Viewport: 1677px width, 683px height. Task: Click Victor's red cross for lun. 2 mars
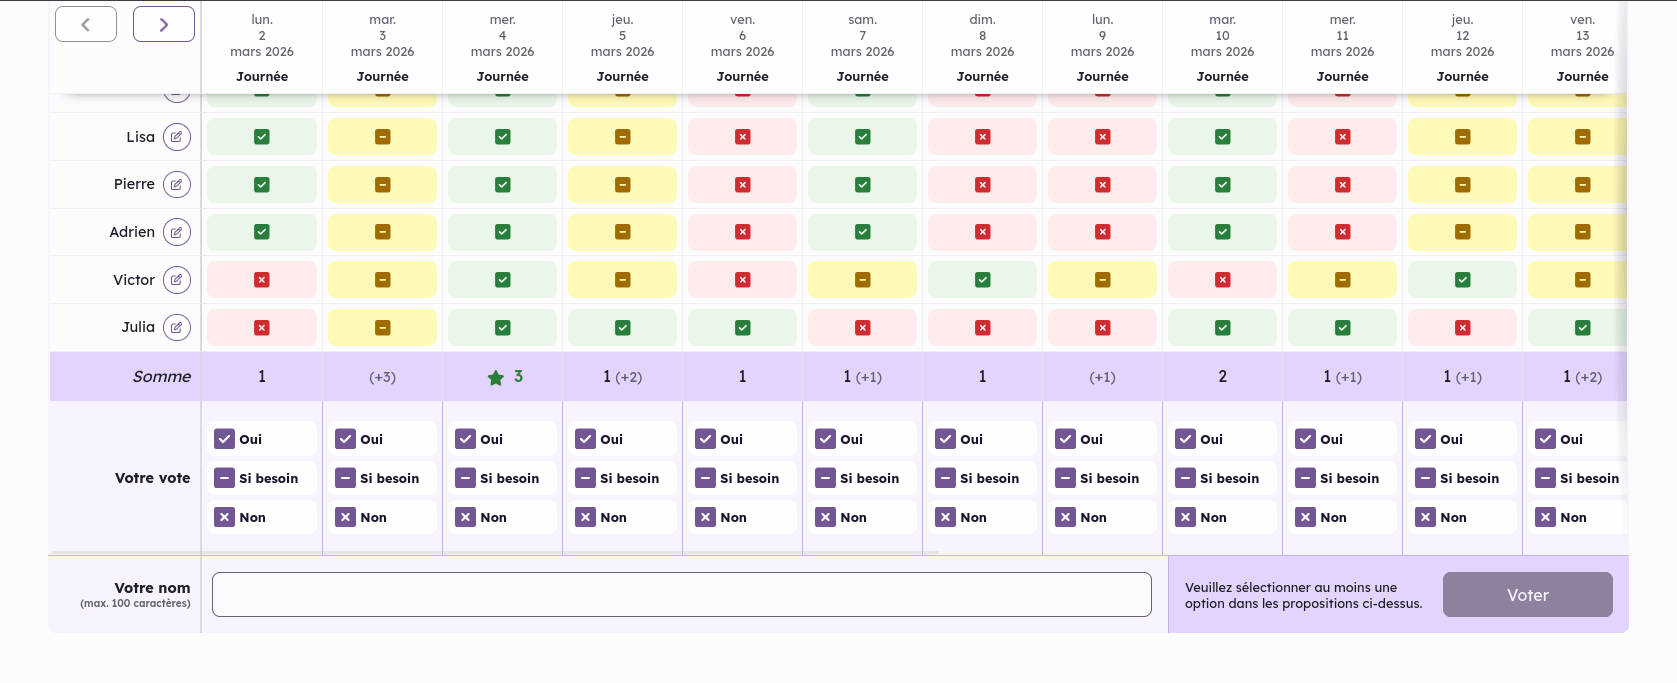(x=262, y=280)
